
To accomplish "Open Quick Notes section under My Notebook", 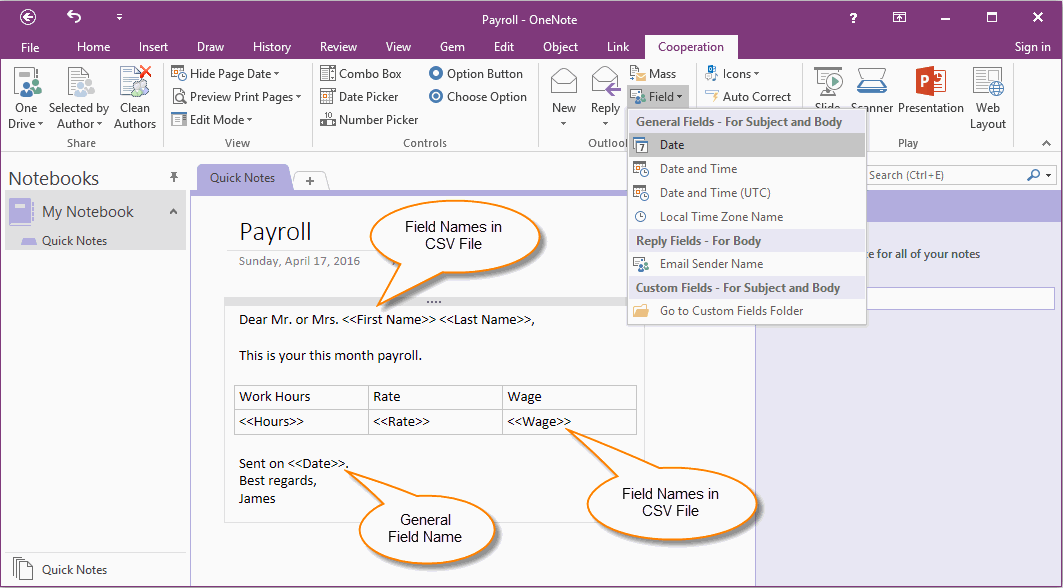I will click(74, 241).
